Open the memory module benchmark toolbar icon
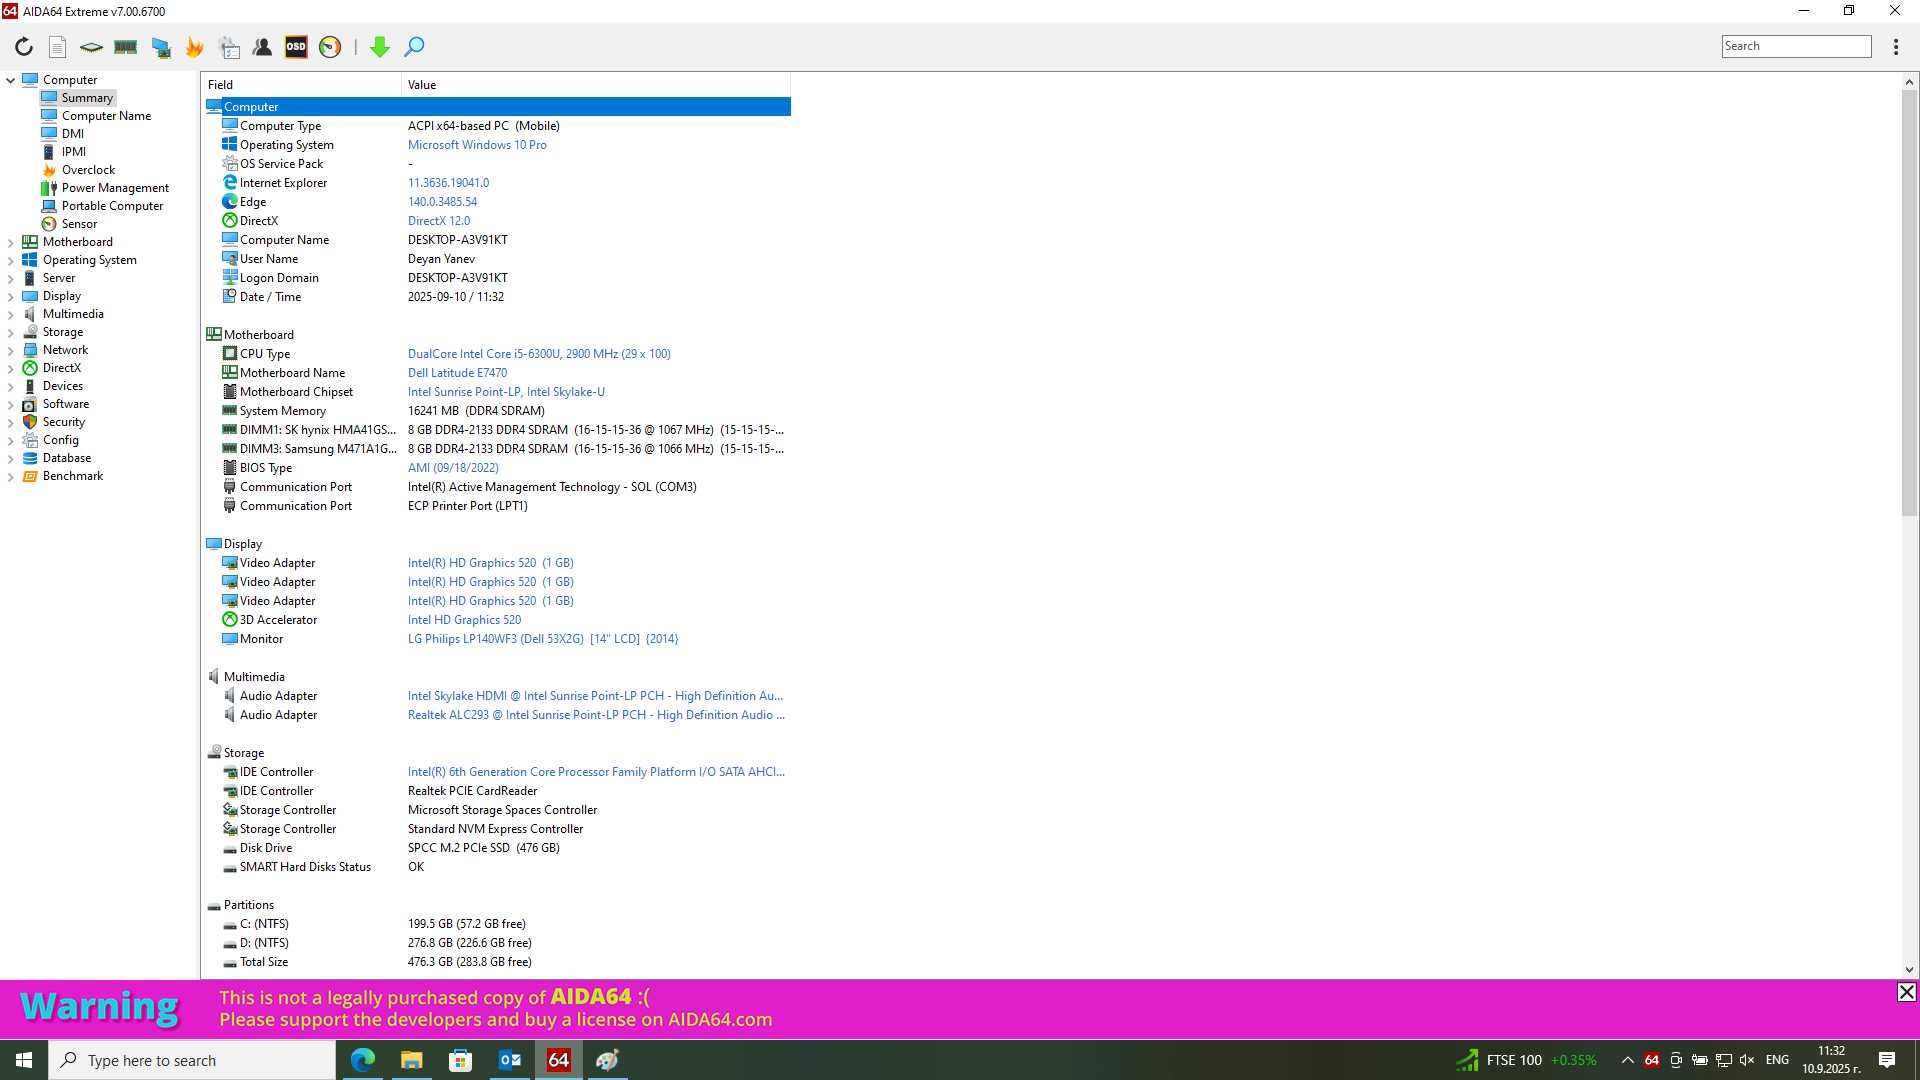This screenshot has height=1080, width=1920. [x=125, y=47]
